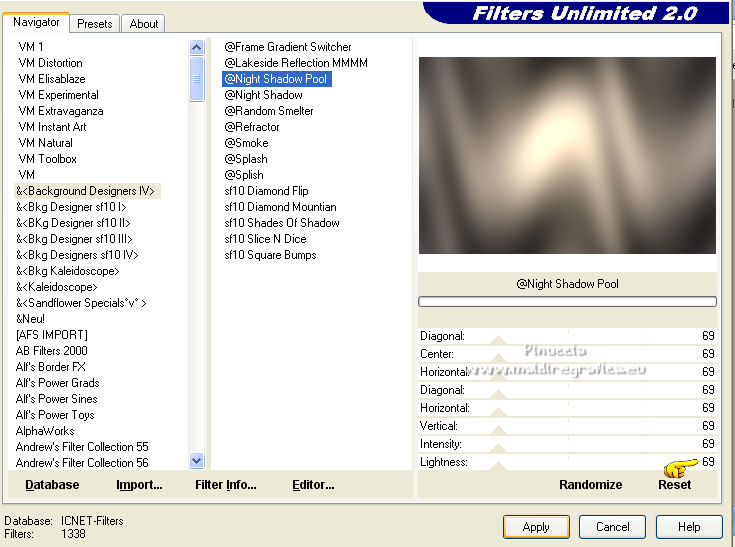Viewport: 735px width, 547px height.
Task: Click the Apply button
Action: [536, 527]
